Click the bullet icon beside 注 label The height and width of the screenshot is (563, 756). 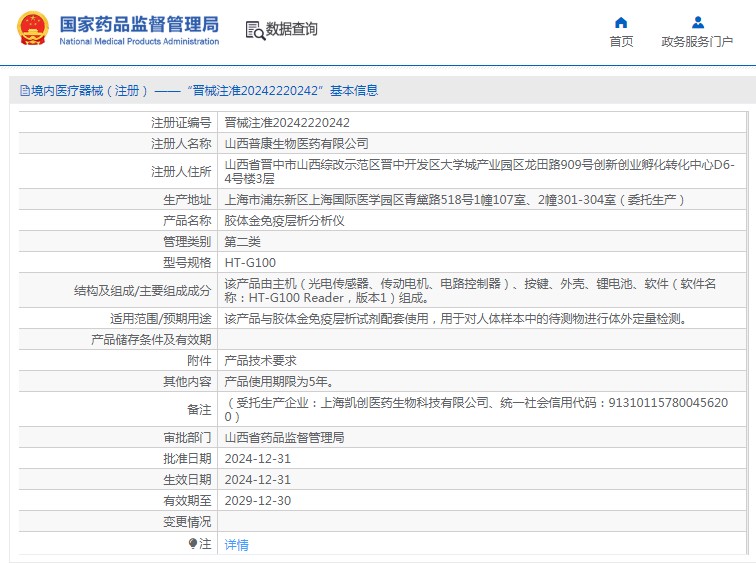point(194,543)
